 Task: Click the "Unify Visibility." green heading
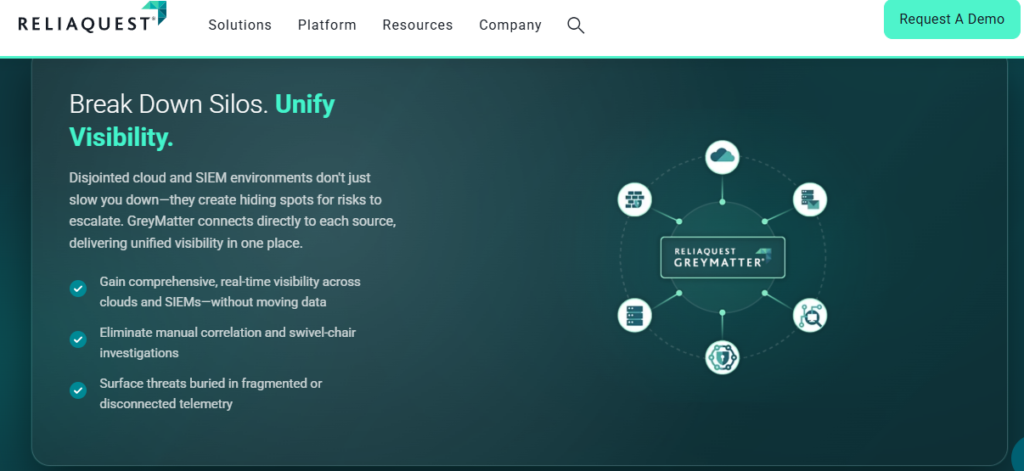pos(202,121)
